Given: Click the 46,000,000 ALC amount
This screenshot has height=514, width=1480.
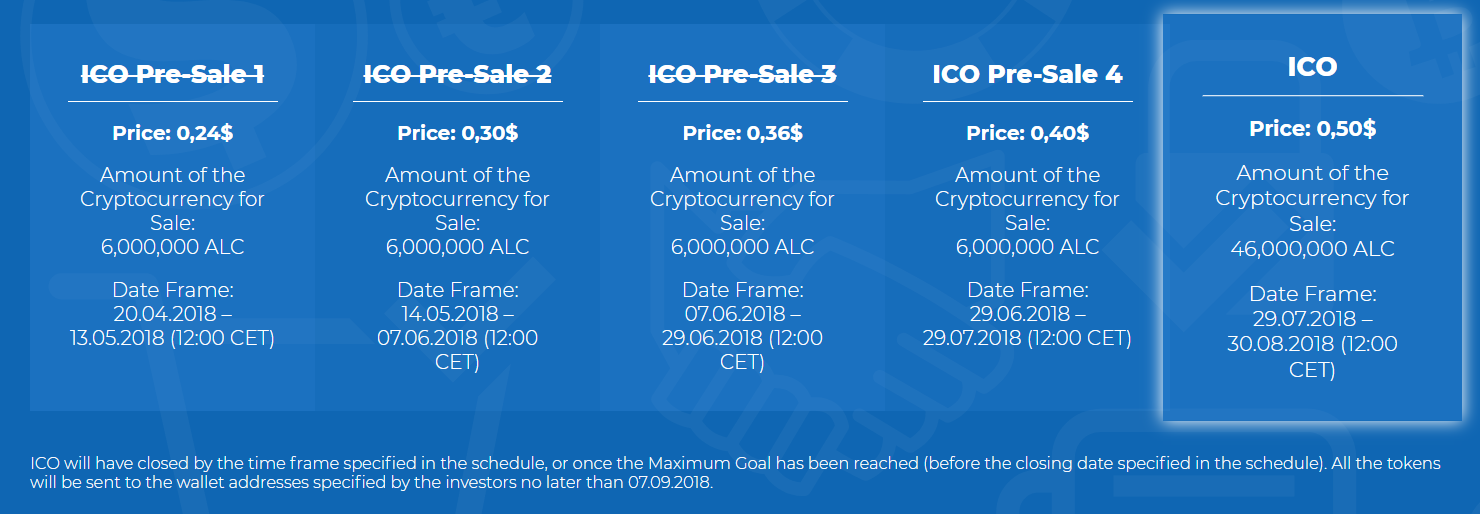Looking at the screenshot, I should [x=1312, y=249].
